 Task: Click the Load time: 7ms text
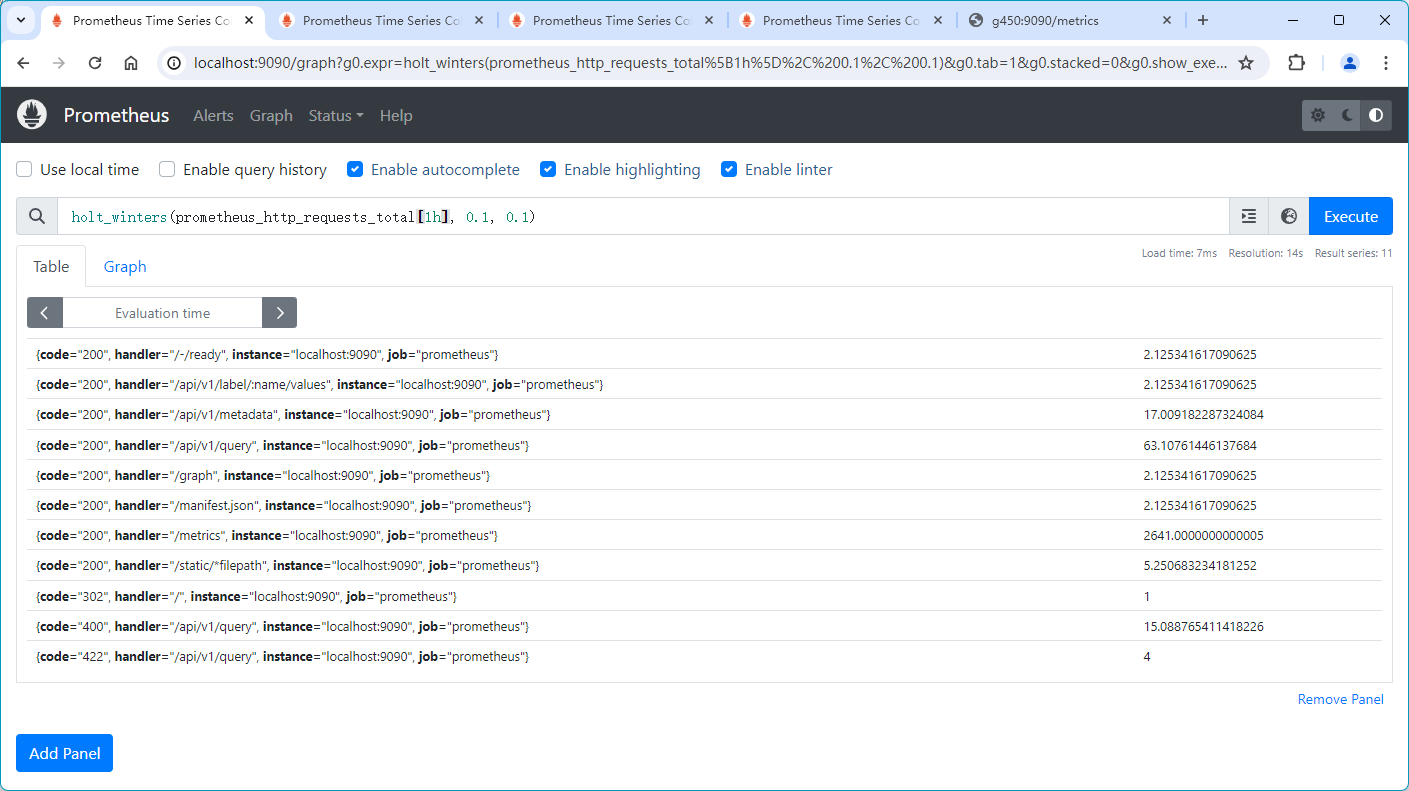point(1179,253)
